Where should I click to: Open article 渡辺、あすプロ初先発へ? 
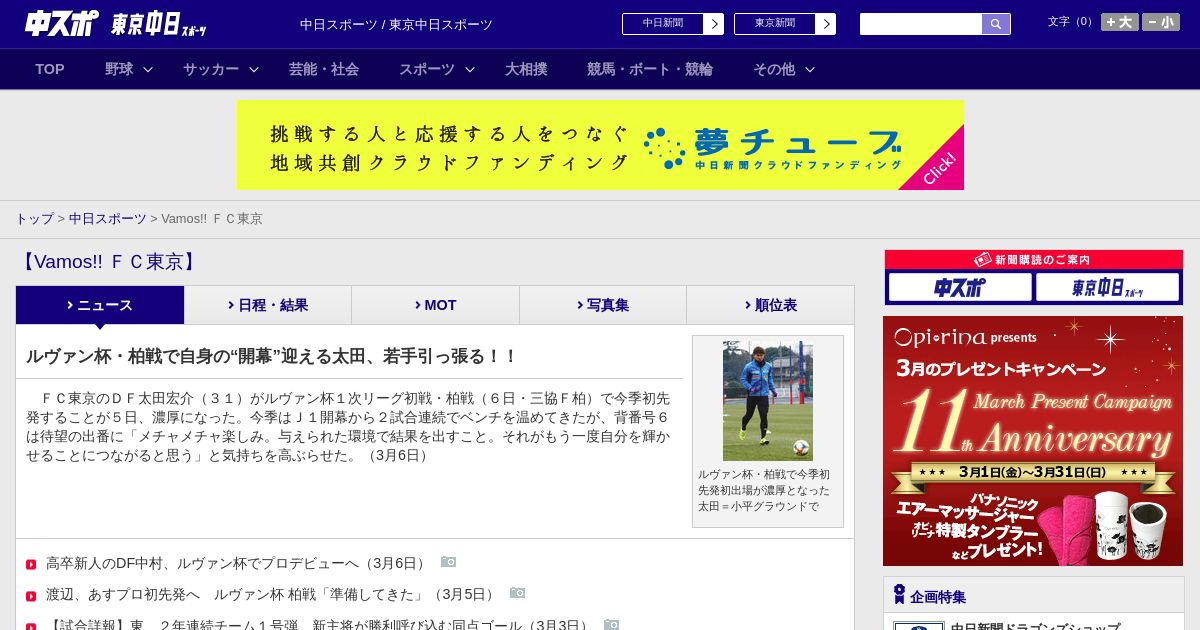click(x=272, y=594)
